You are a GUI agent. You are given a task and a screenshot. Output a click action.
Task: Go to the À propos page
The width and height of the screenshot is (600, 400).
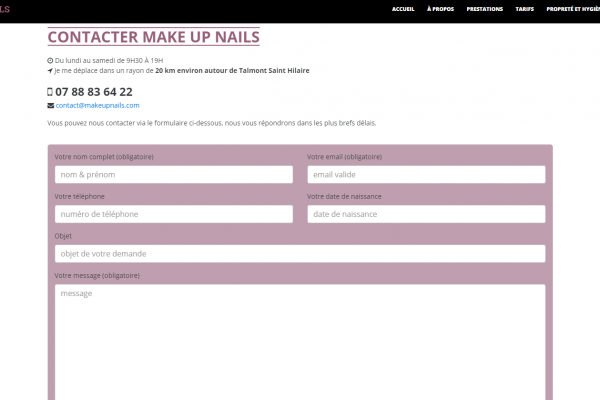pos(440,8)
